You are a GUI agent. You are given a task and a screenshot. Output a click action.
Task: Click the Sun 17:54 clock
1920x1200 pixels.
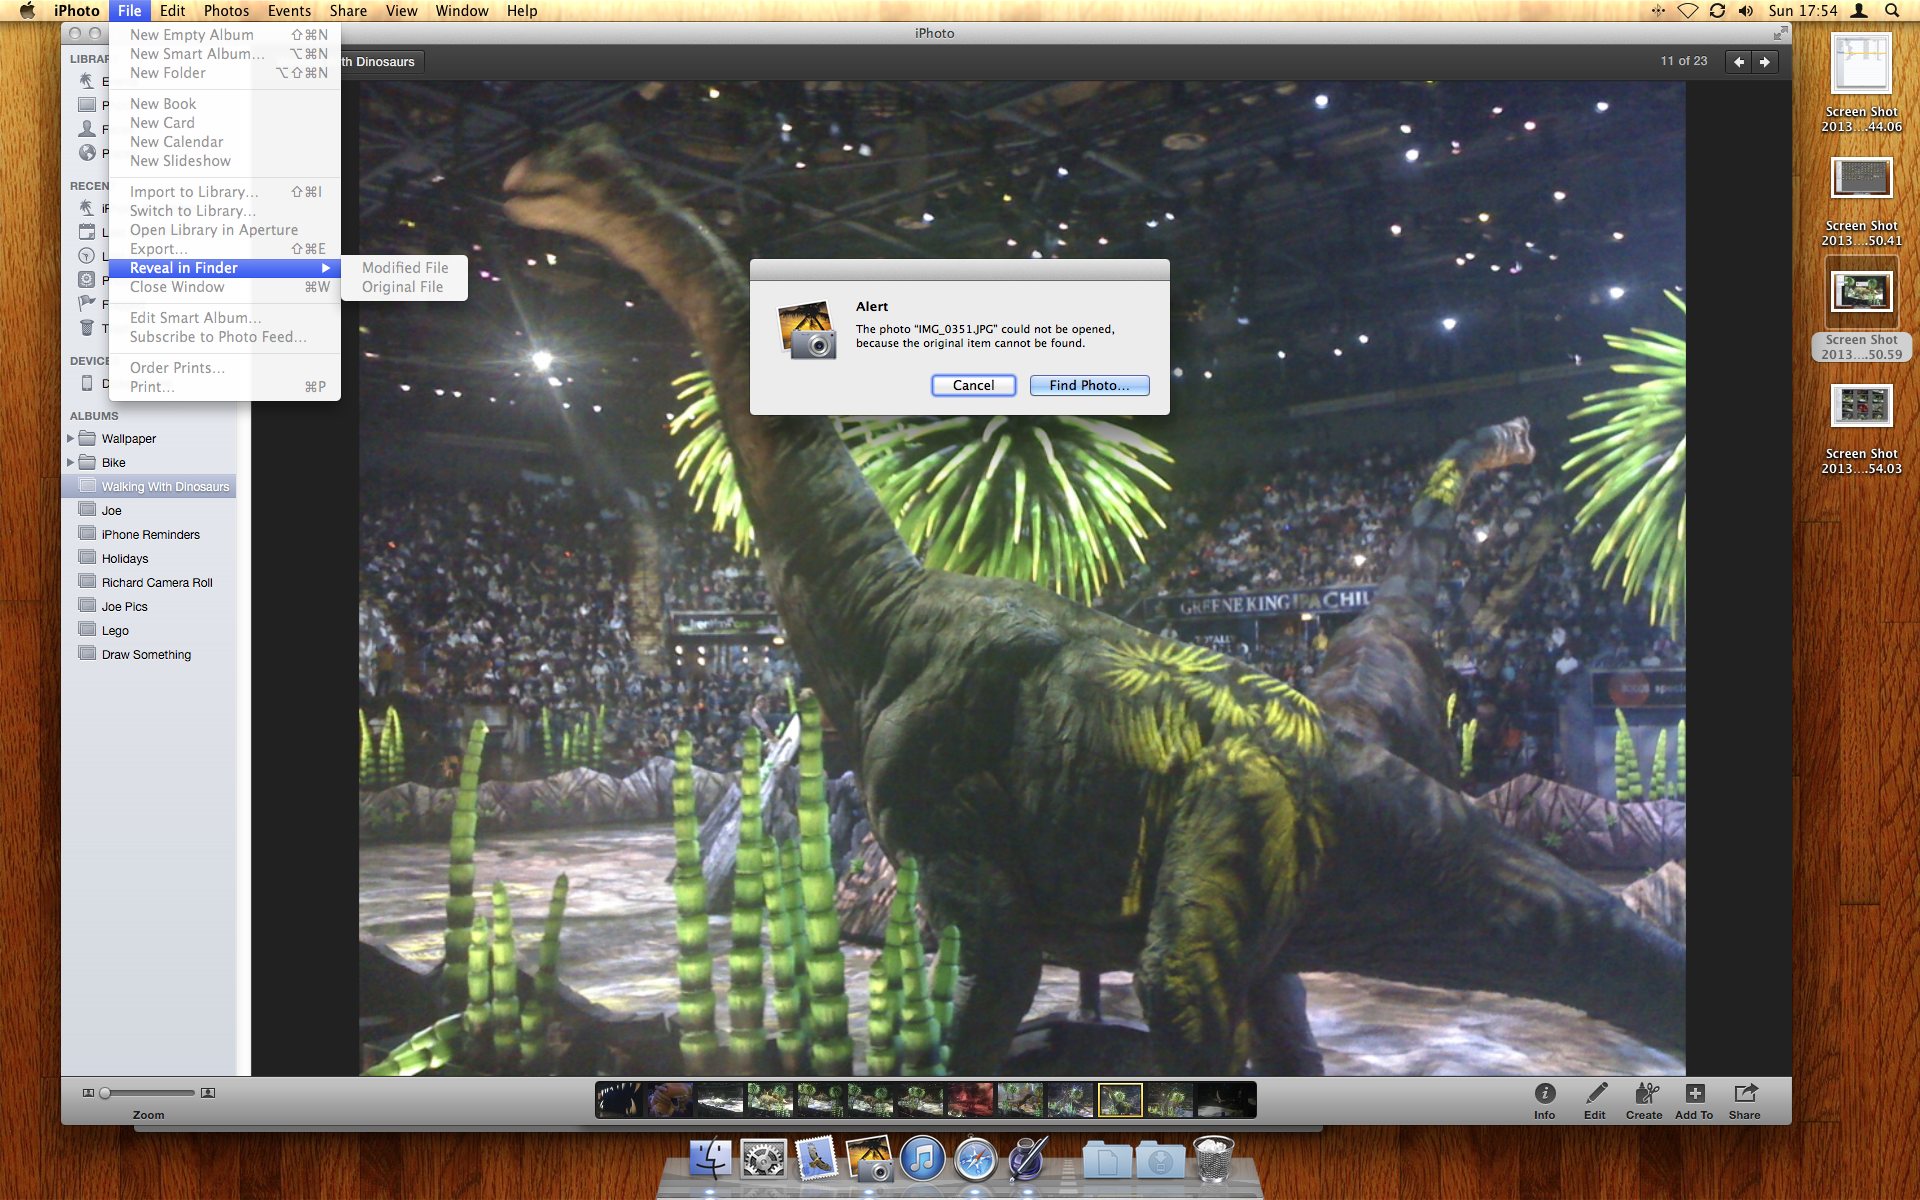click(1803, 11)
